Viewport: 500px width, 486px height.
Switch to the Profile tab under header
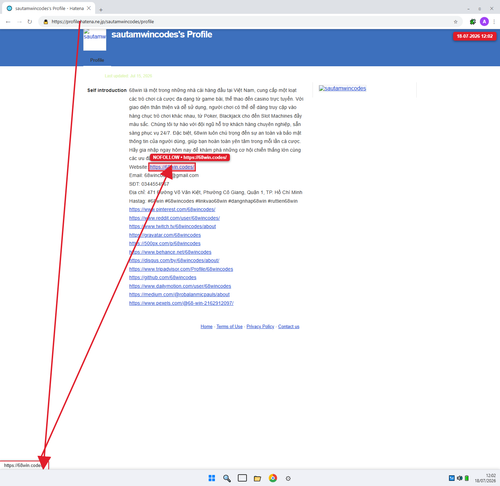click(97, 60)
